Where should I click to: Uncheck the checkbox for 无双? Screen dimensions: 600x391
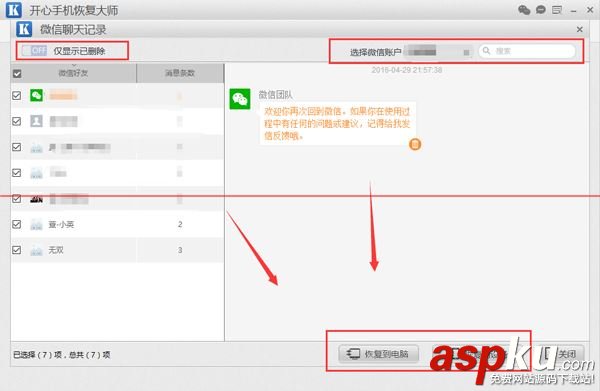click(16, 250)
